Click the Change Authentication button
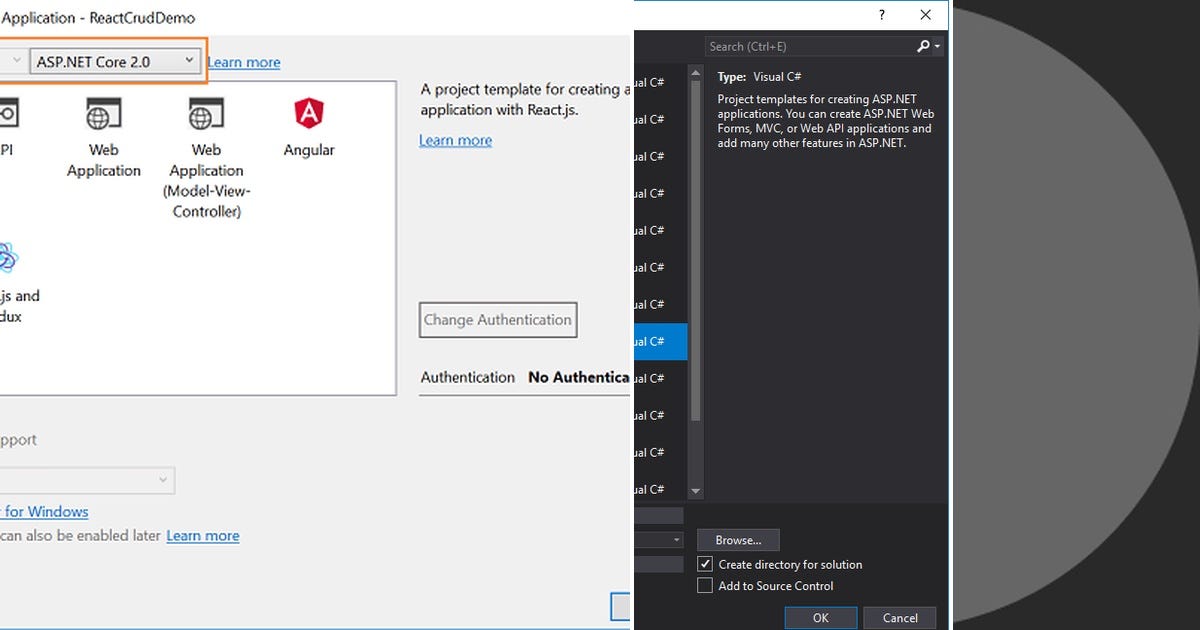The width and height of the screenshot is (1200, 630). (x=498, y=320)
